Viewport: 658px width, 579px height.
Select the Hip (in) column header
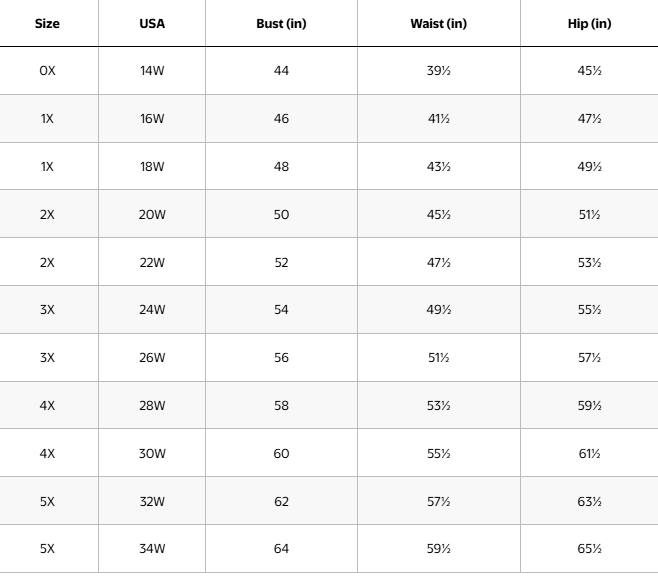click(x=588, y=23)
